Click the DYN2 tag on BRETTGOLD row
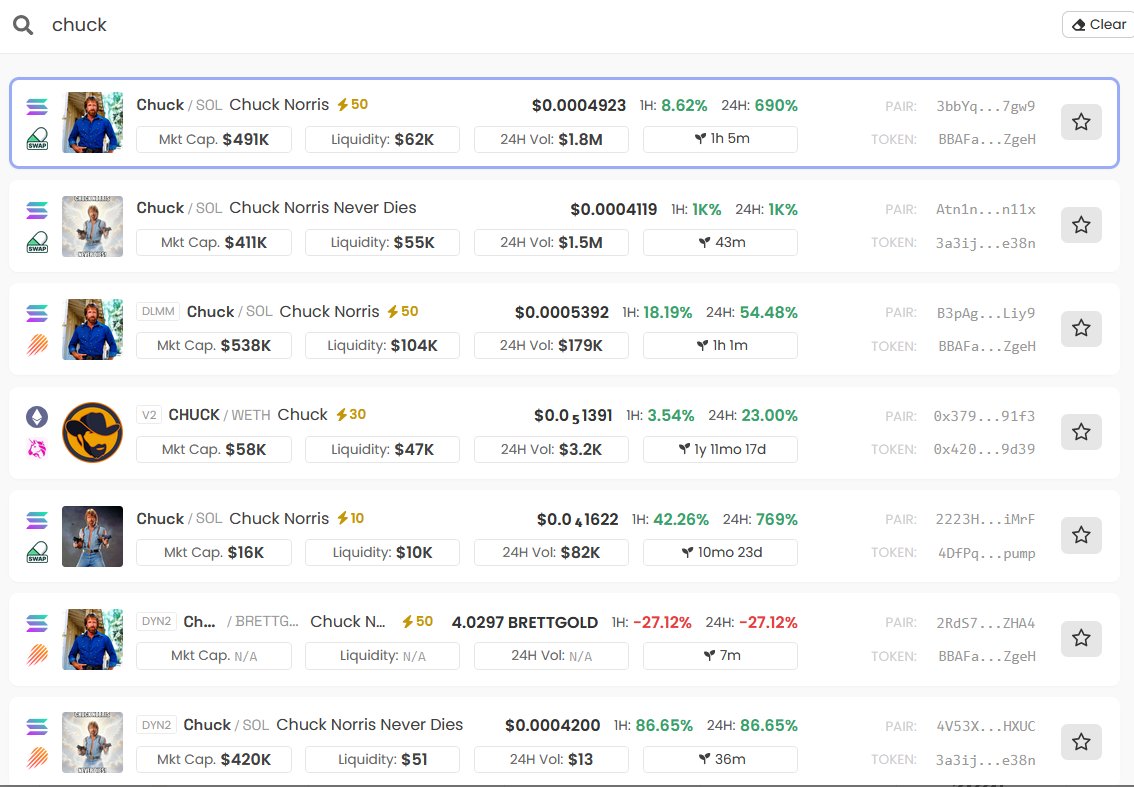This screenshot has width=1134, height=787. (x=156, y=621)
